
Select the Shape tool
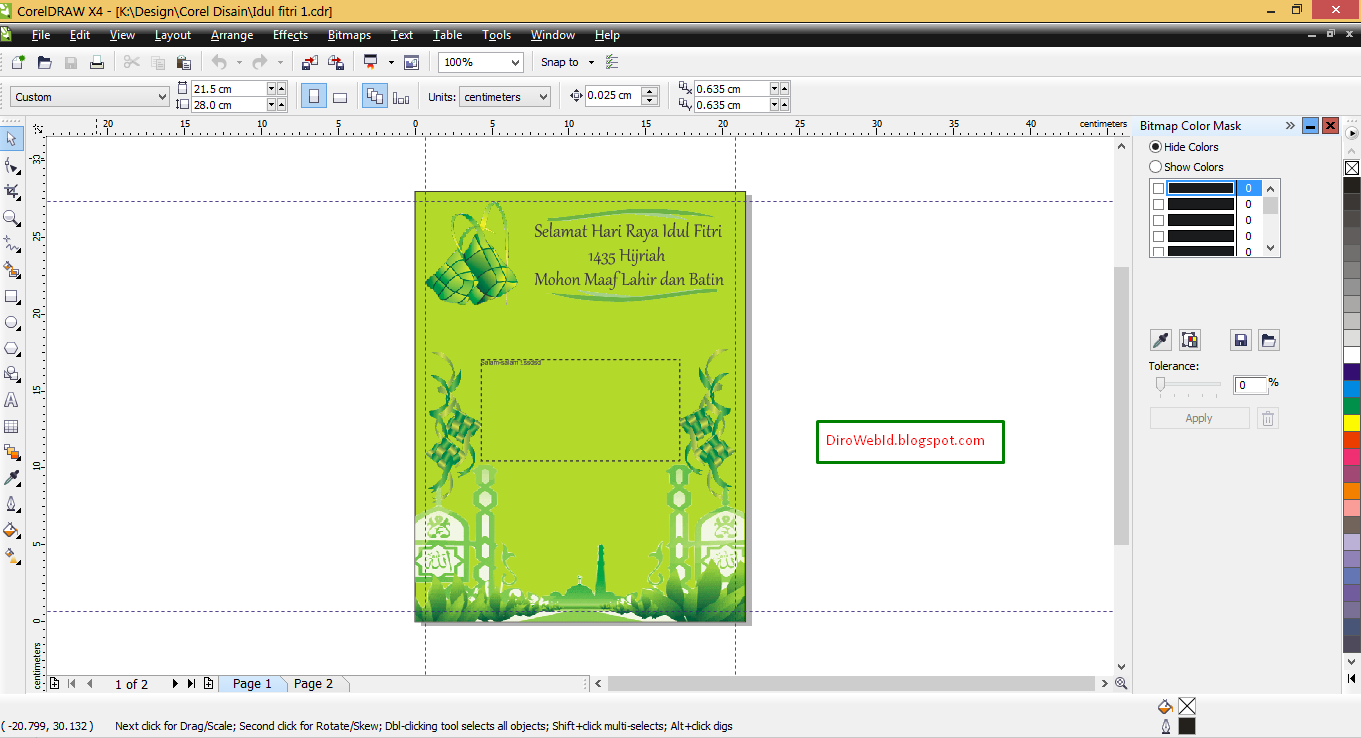coord(12,164)
